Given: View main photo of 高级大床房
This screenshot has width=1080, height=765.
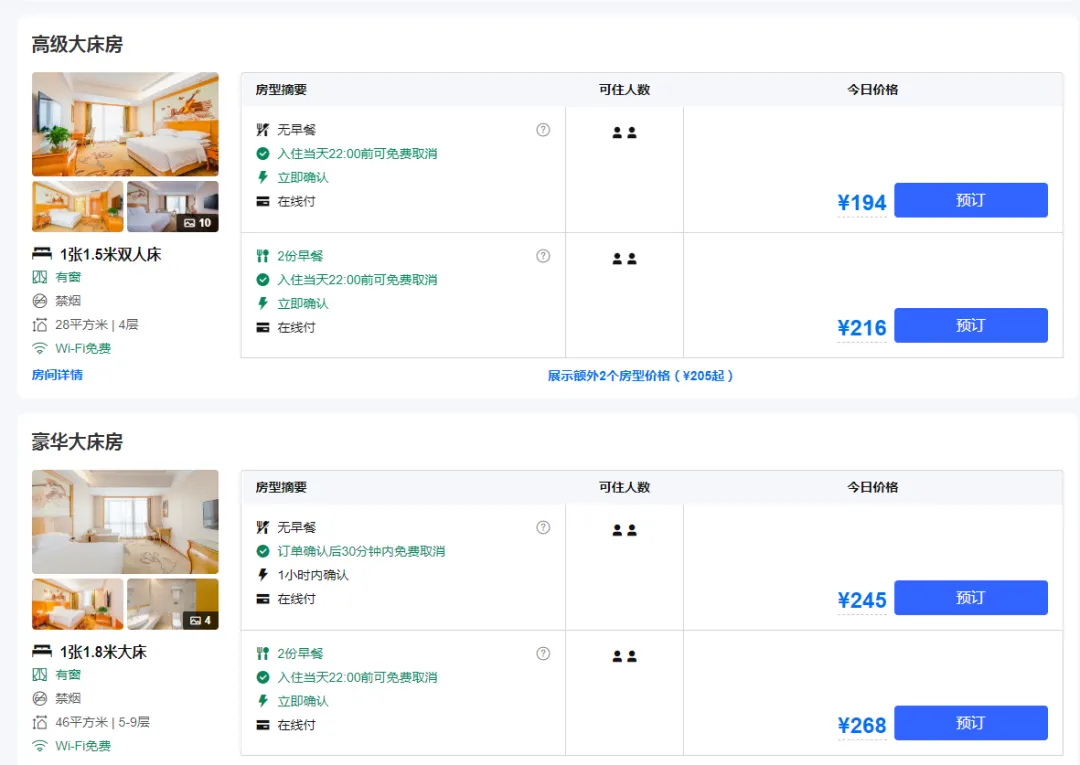Looking at the screenshot, I should point(125,124).
